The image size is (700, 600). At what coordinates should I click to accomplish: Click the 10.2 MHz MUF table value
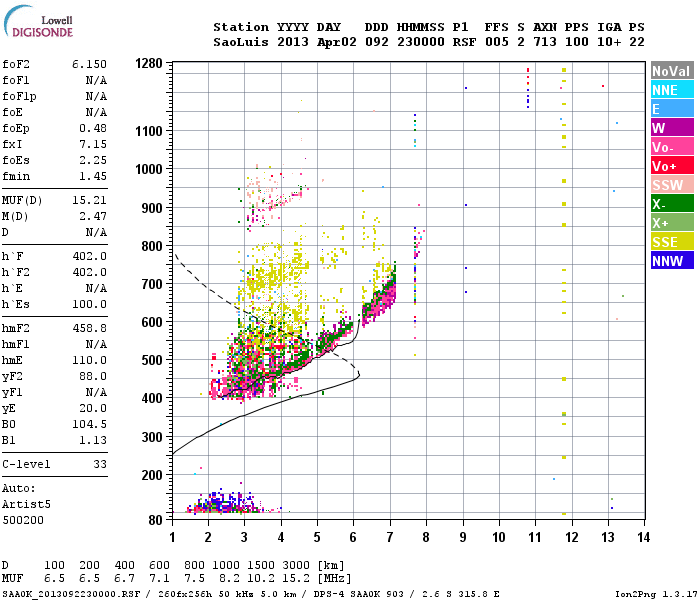pos(261,579)
